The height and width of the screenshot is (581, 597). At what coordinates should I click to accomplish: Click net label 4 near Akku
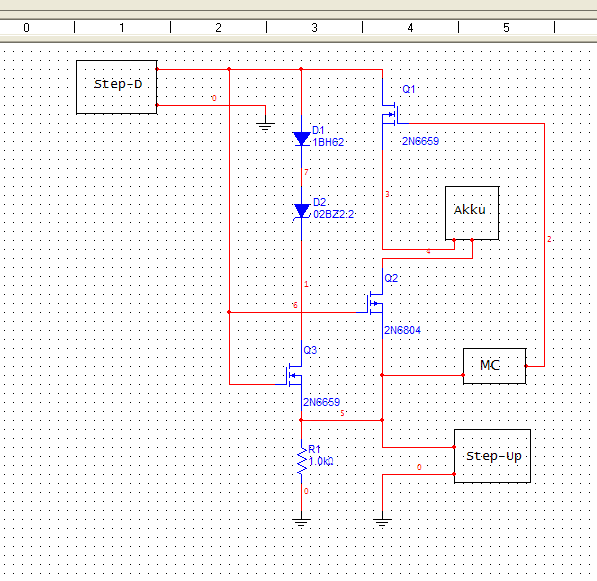click(x=428, y=251)
